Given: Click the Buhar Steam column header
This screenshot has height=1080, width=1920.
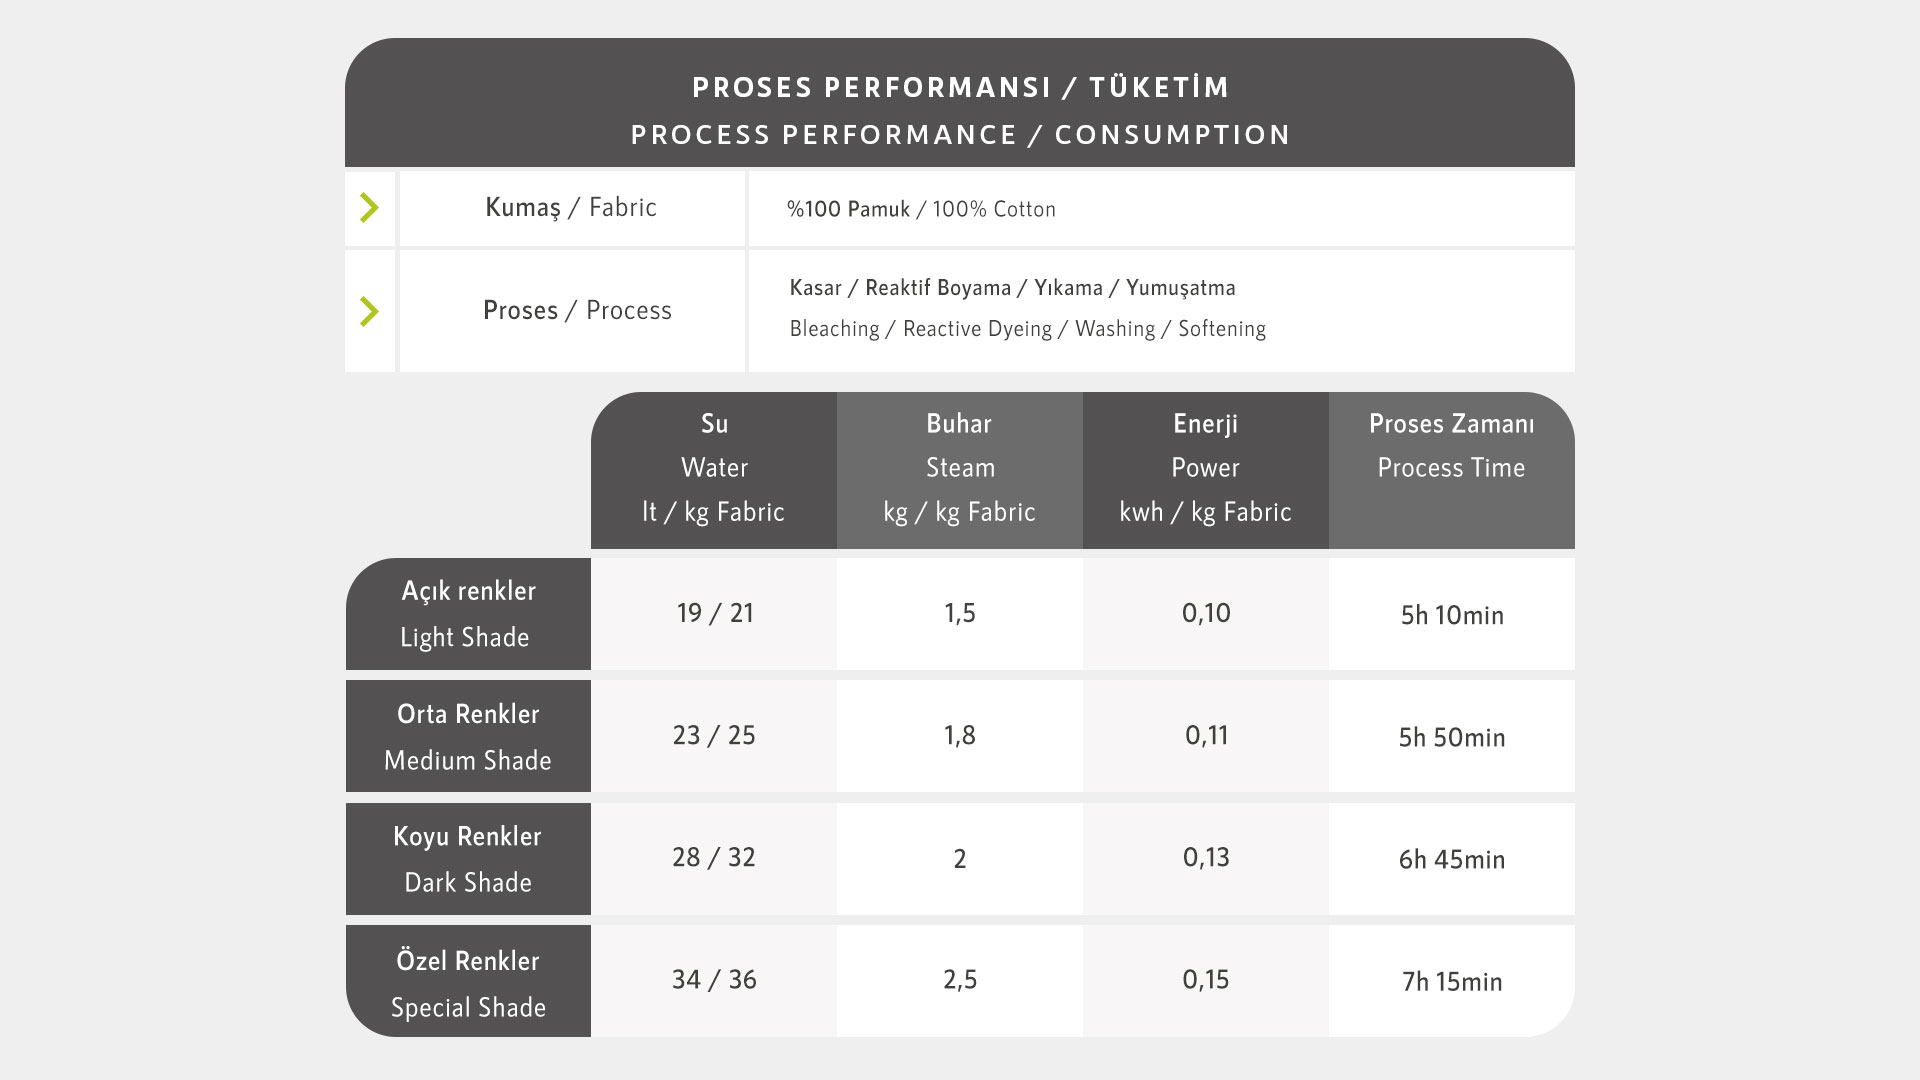Looking at the screenshot, I should [959, 468].
